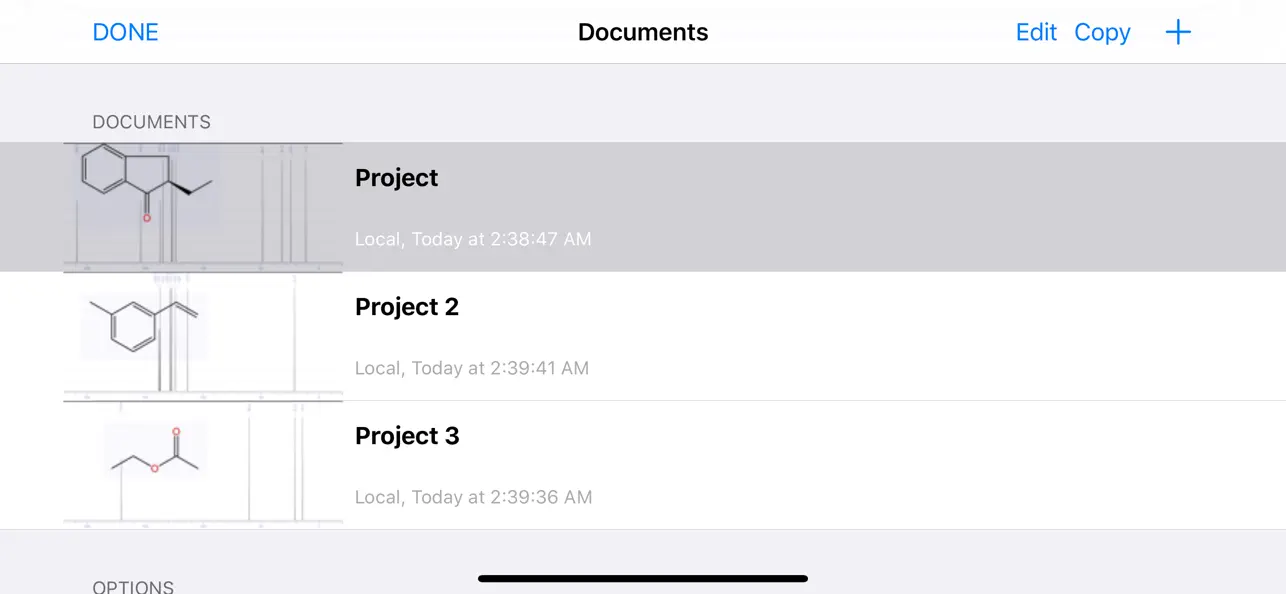Tap the home indicator bar
The width and height of the screenshot is (1286, 594).
(x=643, y=578)
